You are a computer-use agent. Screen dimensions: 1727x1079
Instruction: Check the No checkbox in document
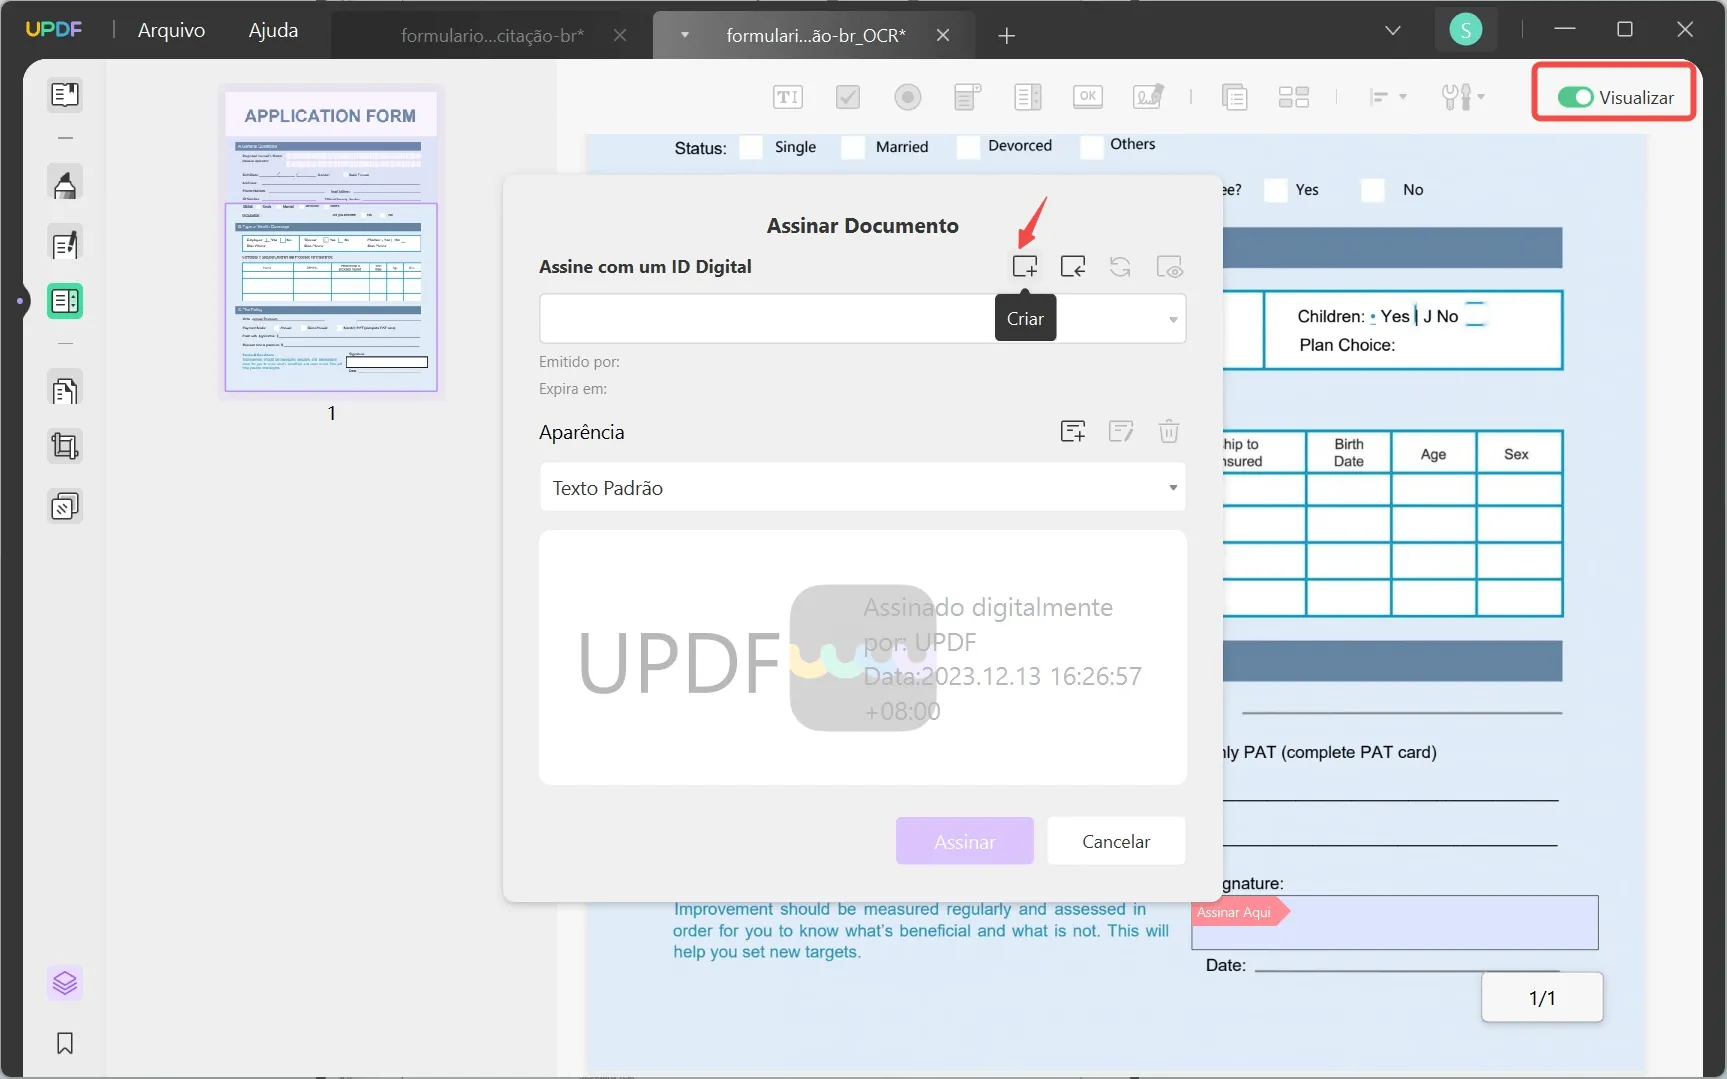coord(1373,190)
